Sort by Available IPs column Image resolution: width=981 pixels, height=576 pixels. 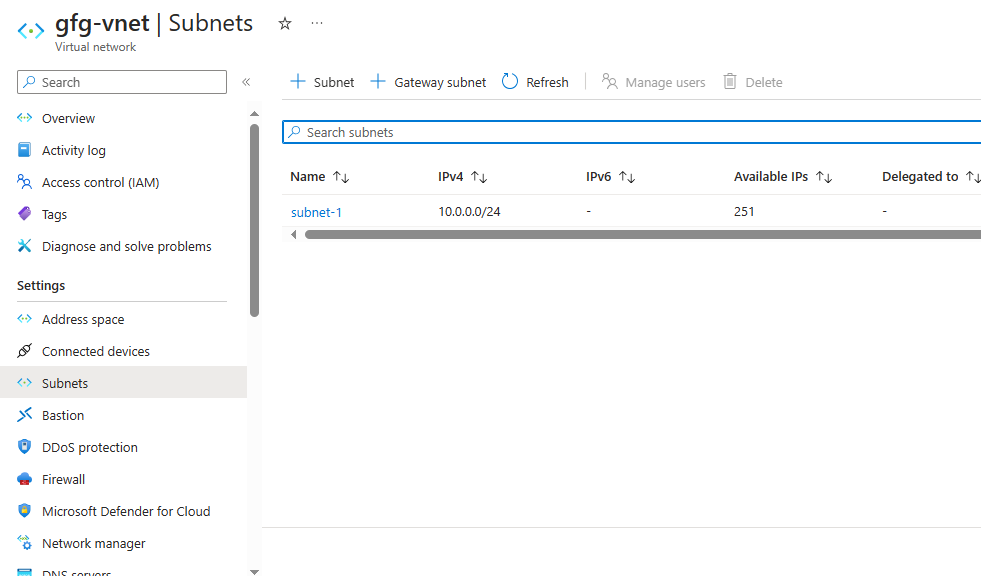coord(783,177)
